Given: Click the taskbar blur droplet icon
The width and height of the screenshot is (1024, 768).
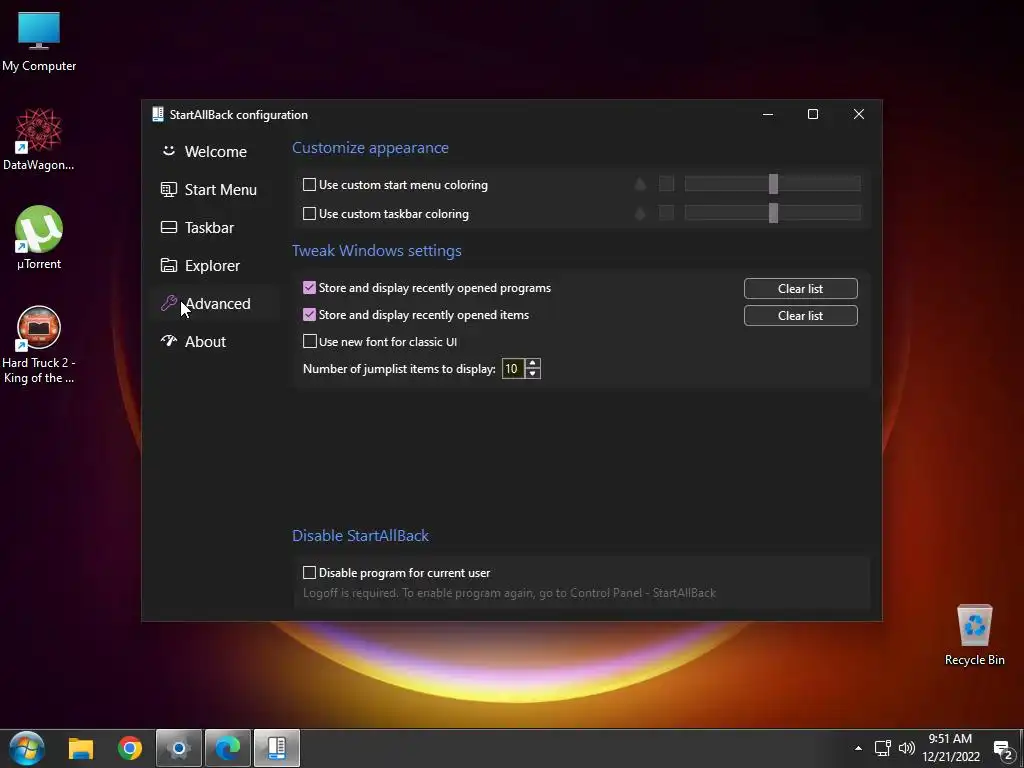Looking at the screenshot, I should (640, 213).
